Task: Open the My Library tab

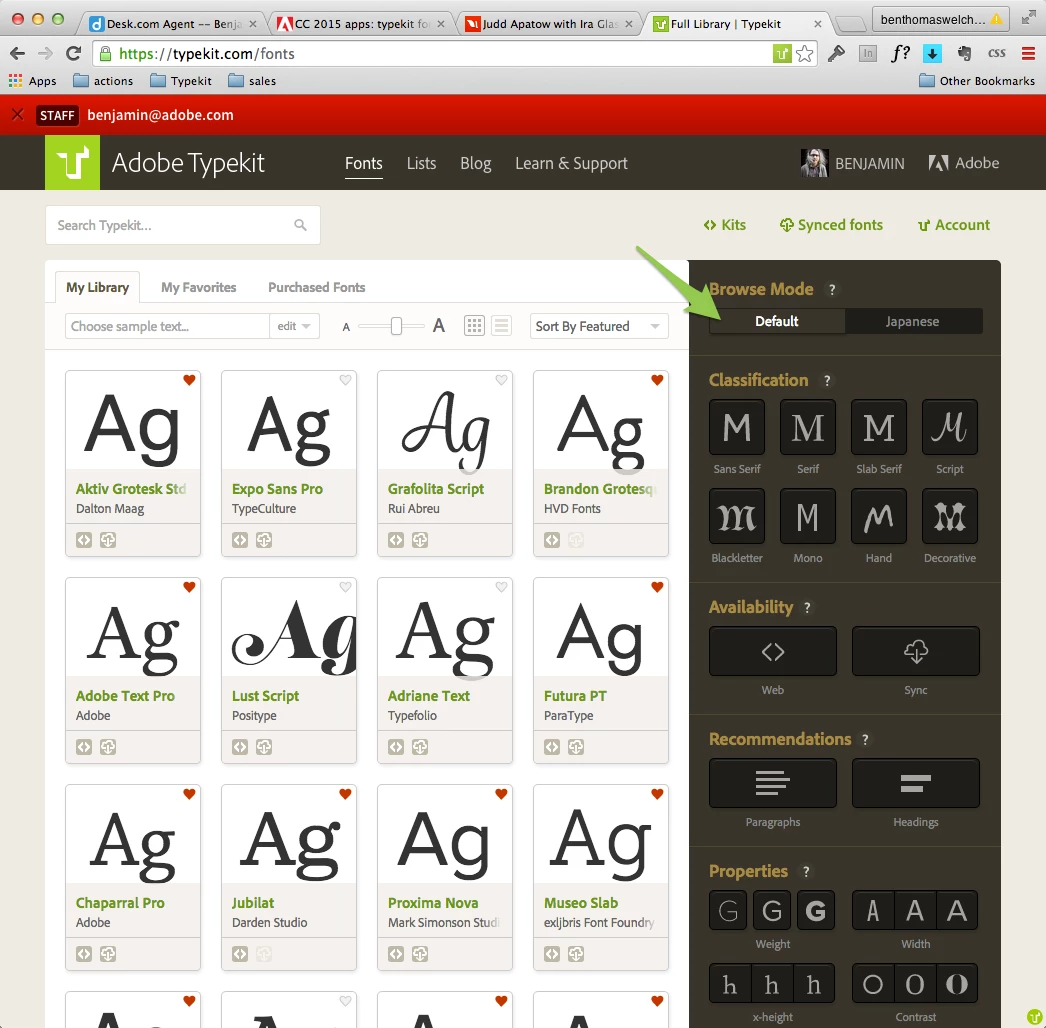Action: [97, 287]
